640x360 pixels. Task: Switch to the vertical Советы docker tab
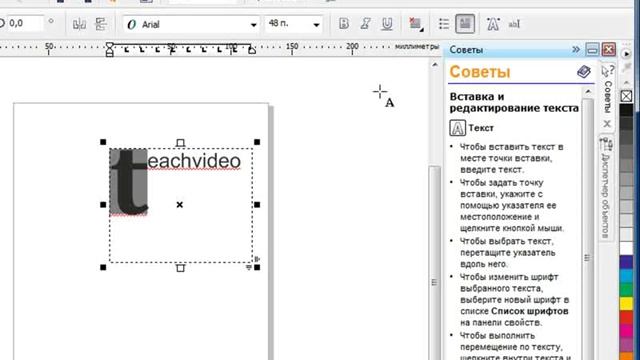pyautogui.click(x=608, y=96)
